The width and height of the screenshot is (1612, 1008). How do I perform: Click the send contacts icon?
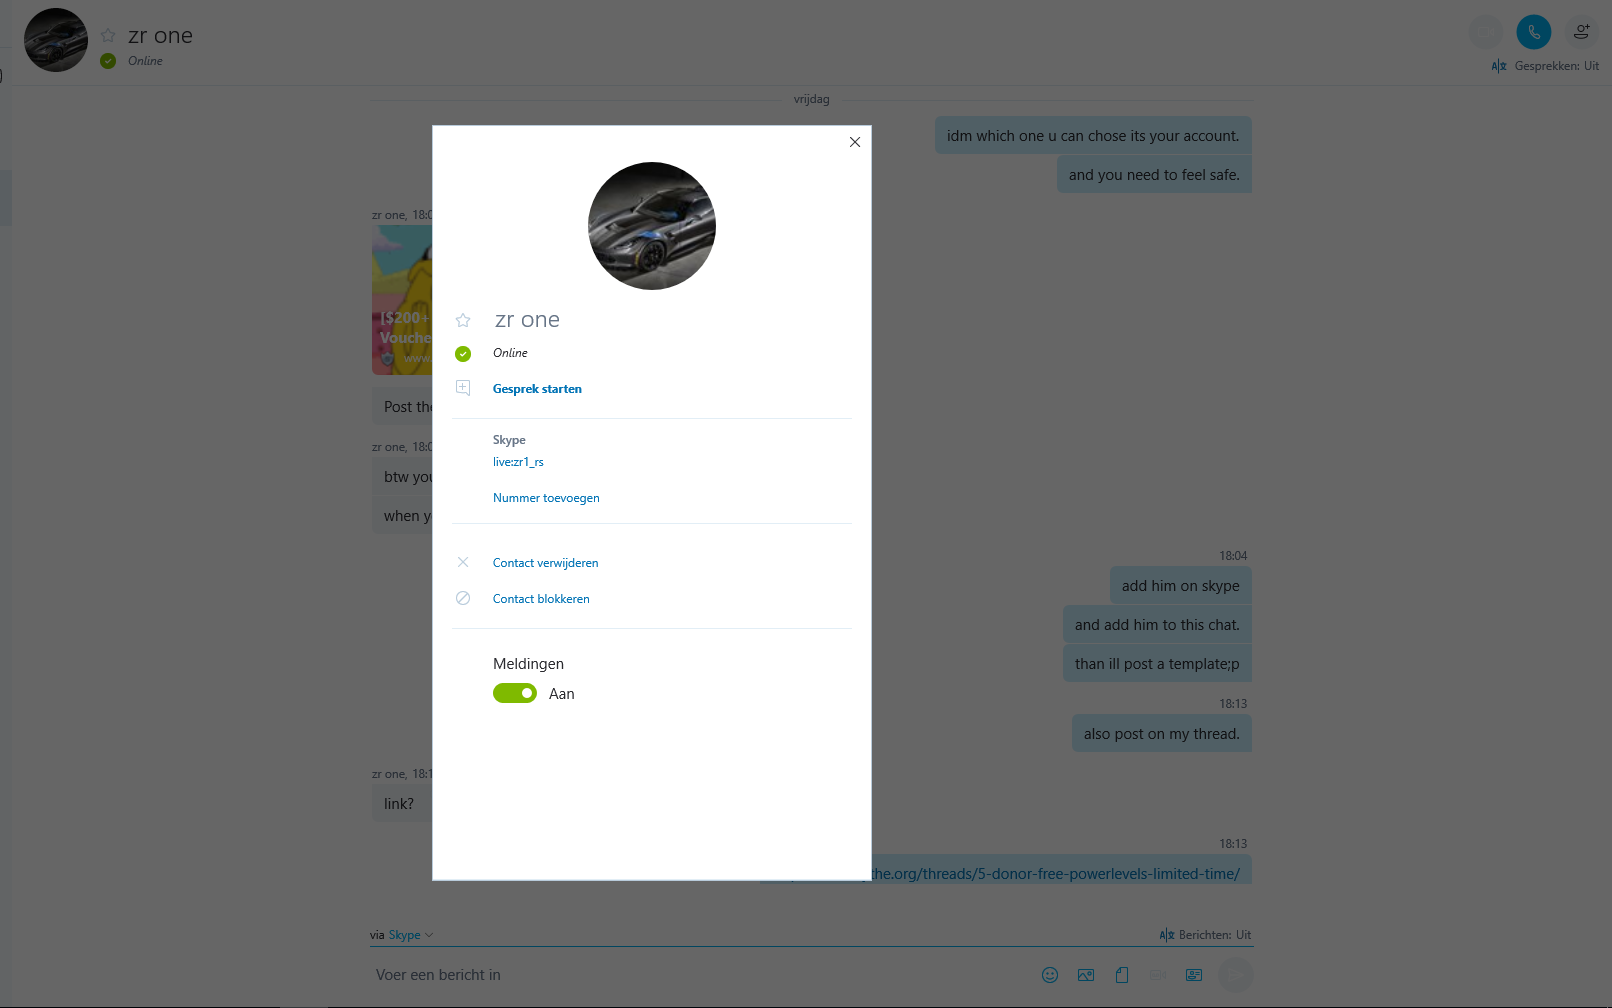pyautogui.click(x=1194, y=975)
